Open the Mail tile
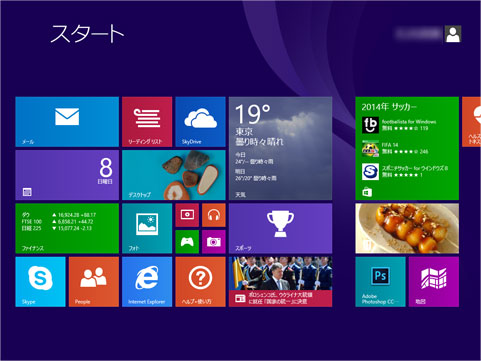Image resolution: width=481 pixels, height=361 pixels. (67, 122)
